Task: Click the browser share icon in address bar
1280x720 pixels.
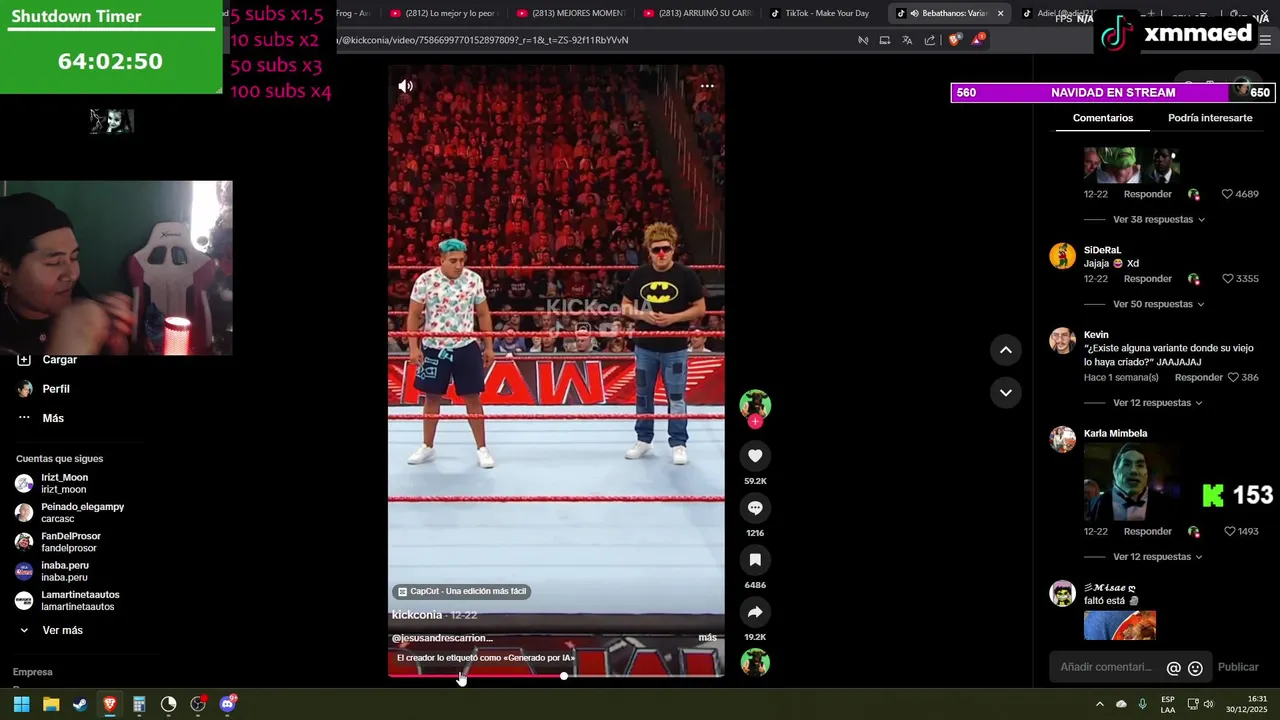Action: pyautogui.click(x=930, y=40)
